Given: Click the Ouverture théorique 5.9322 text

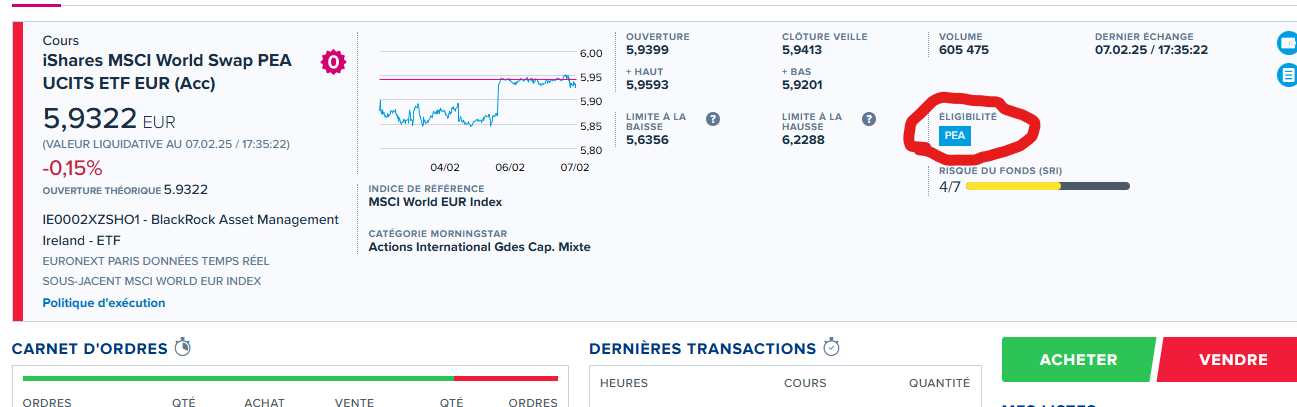Looking at the screenshot, I should 125,189.
